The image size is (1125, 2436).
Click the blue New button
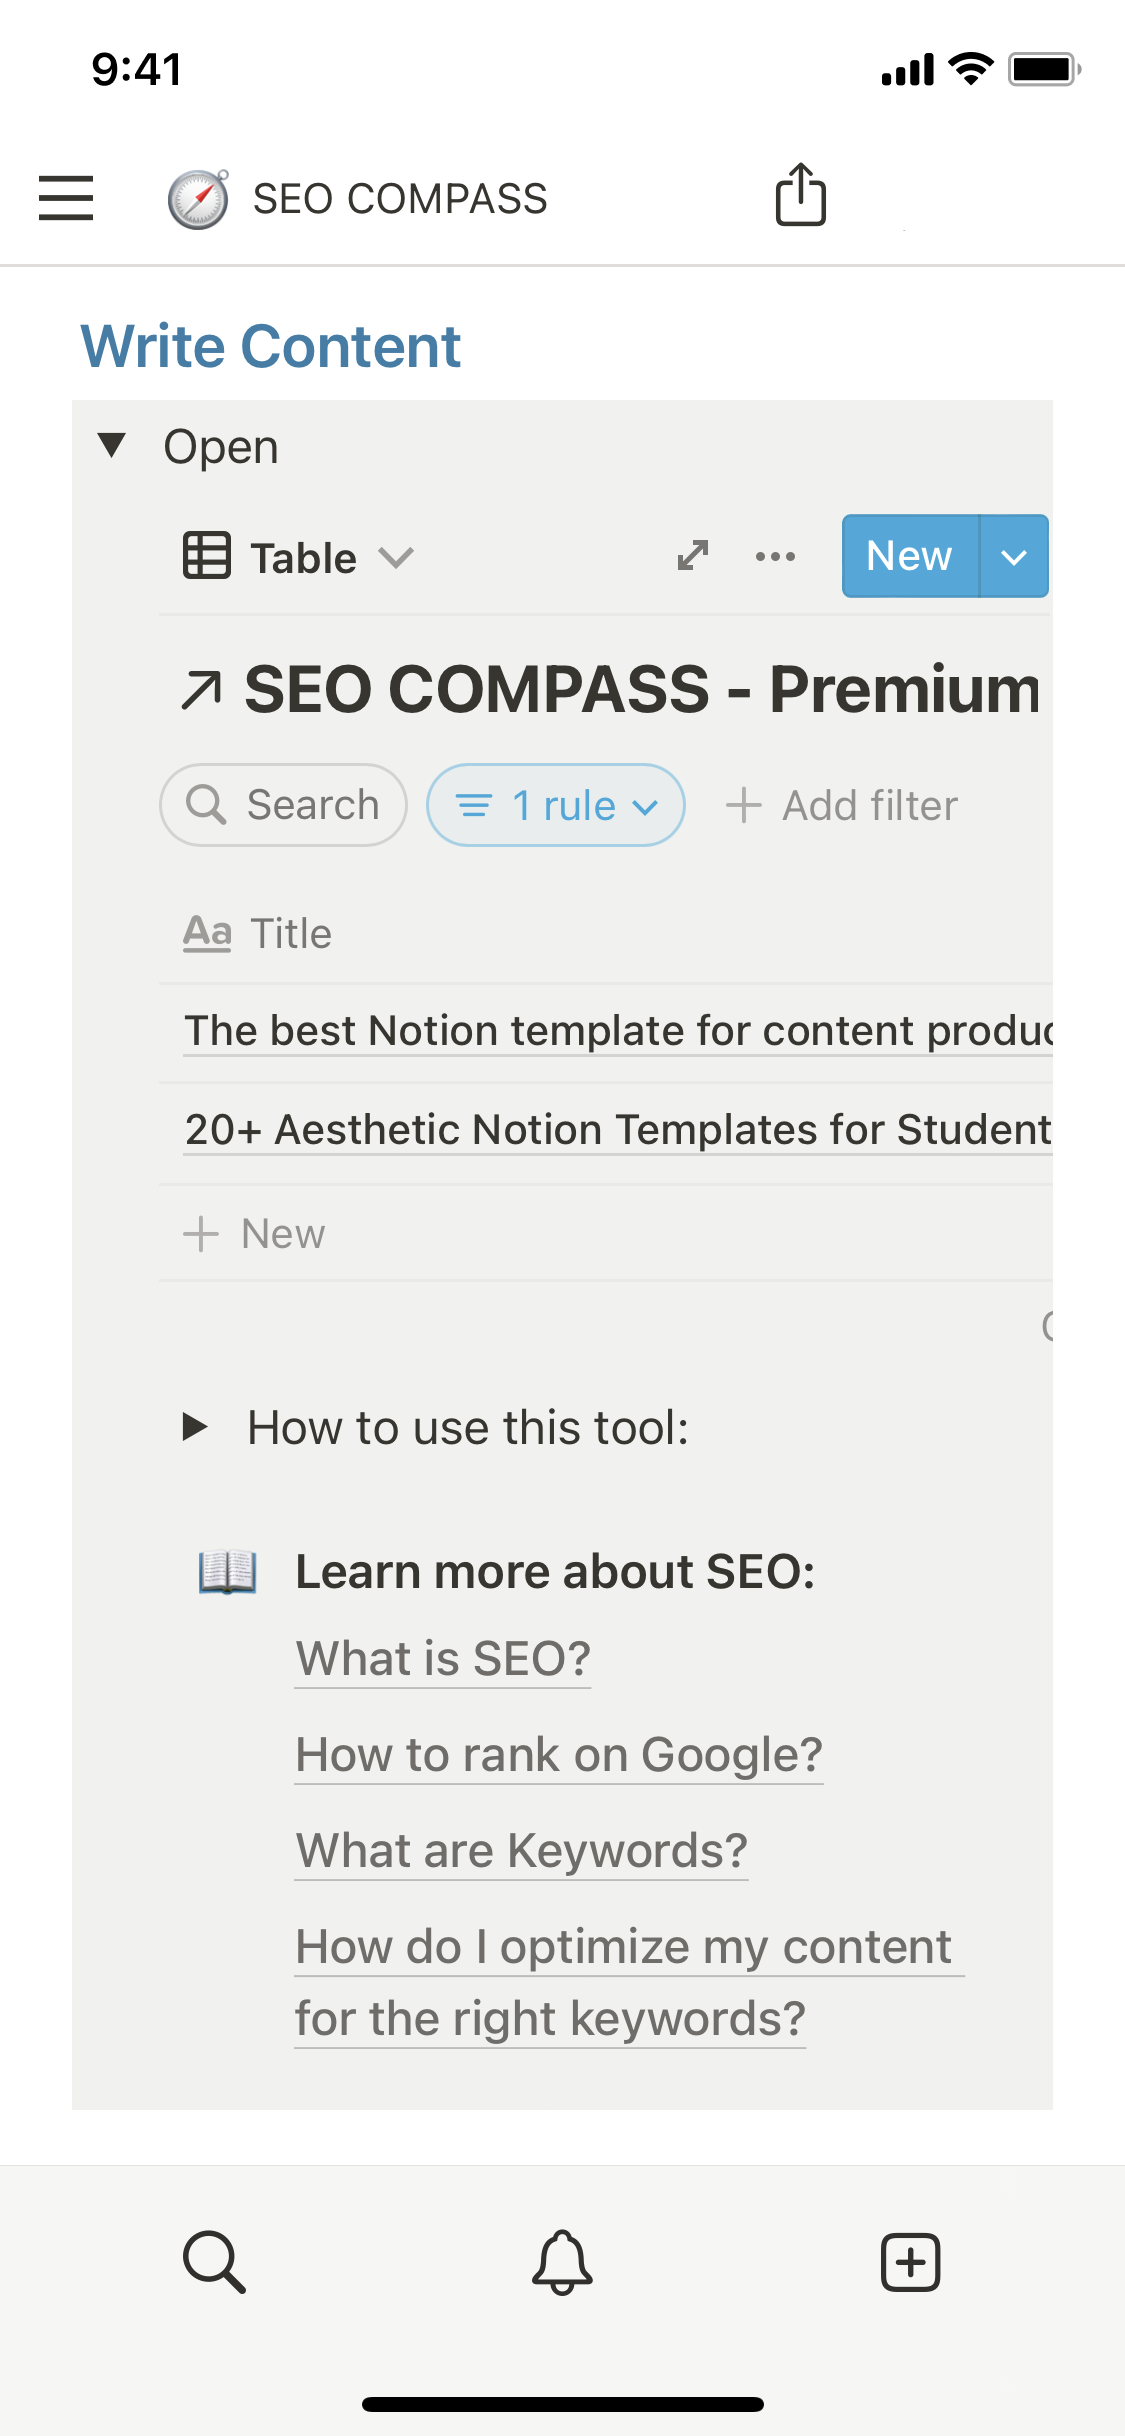(909, 556)
